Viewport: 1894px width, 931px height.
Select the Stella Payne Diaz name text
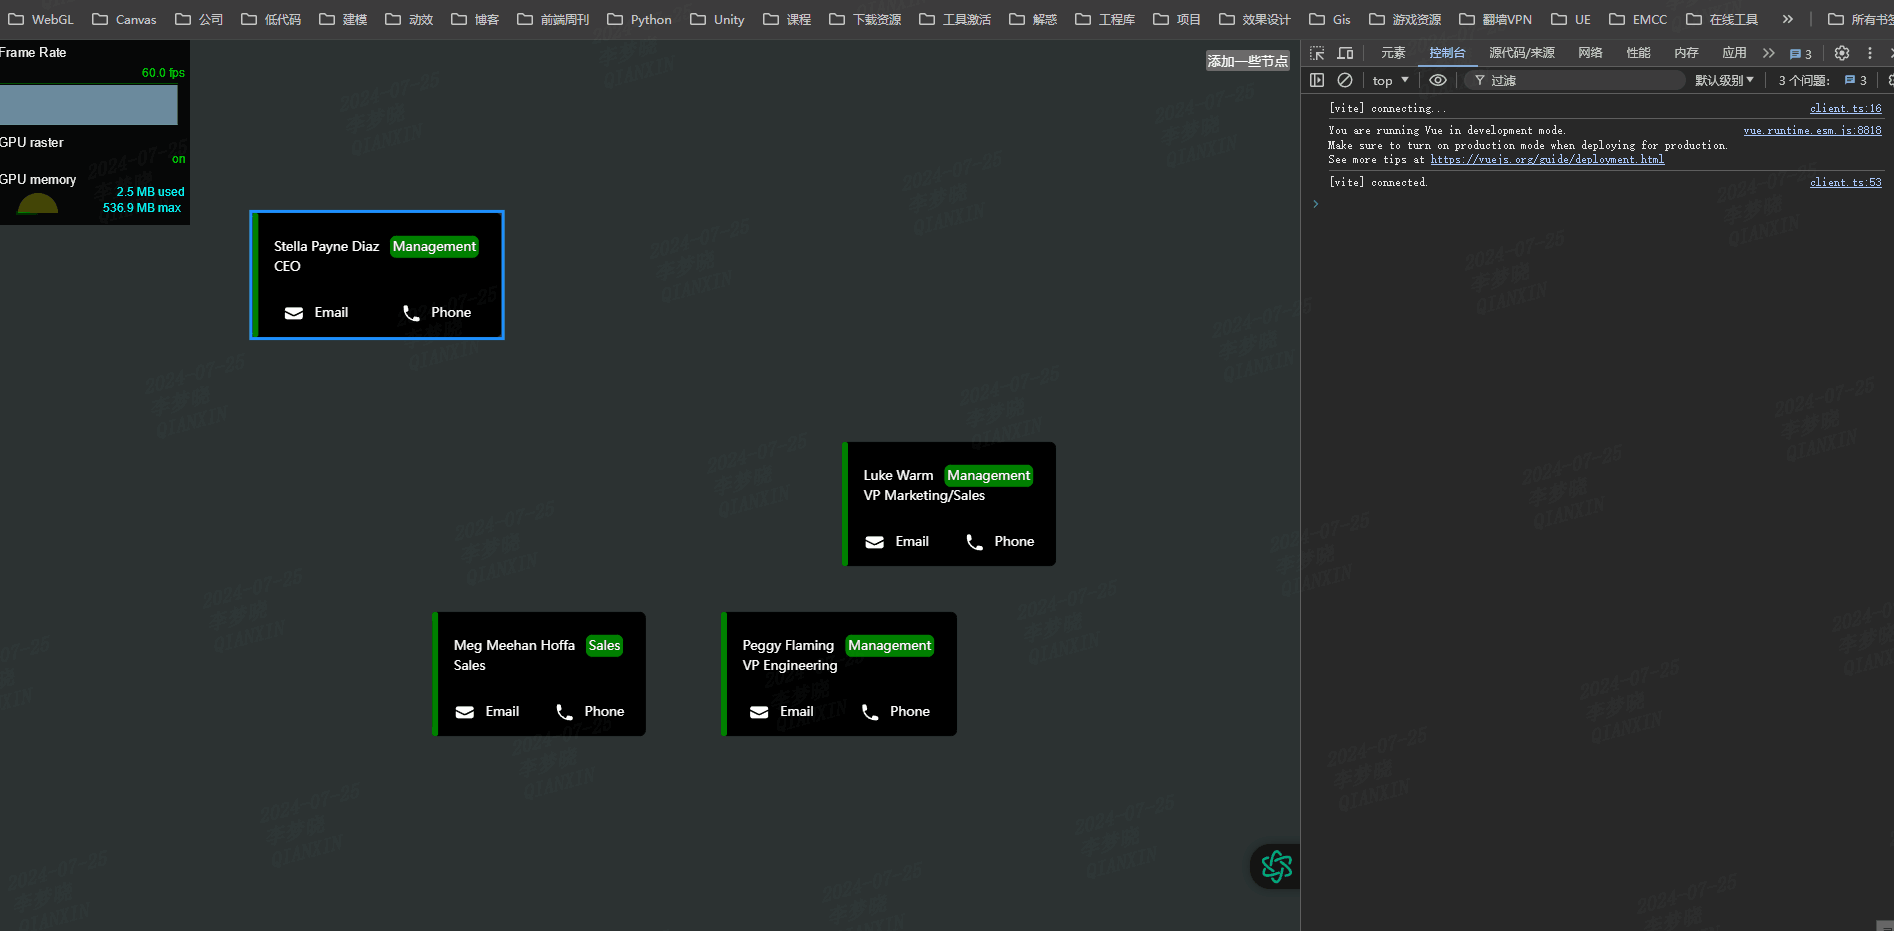point(327,247)
